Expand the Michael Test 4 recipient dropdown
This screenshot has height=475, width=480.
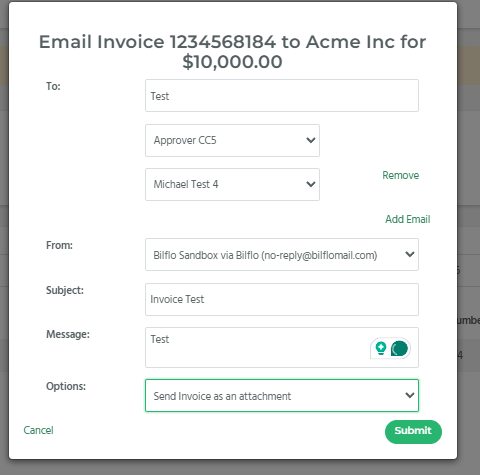click(x=232, y=184)
